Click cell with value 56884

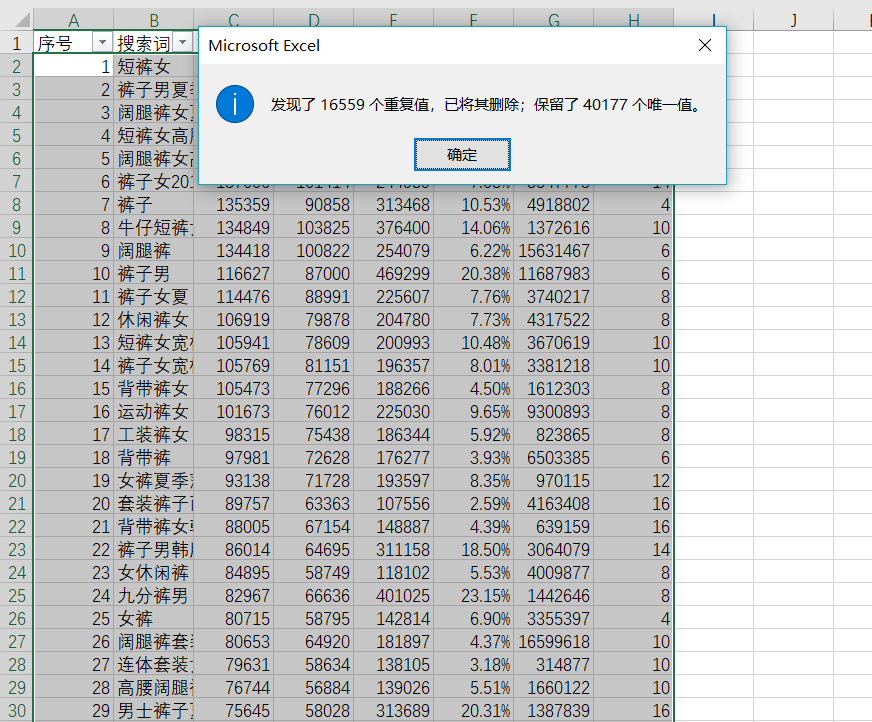[314, 688]
